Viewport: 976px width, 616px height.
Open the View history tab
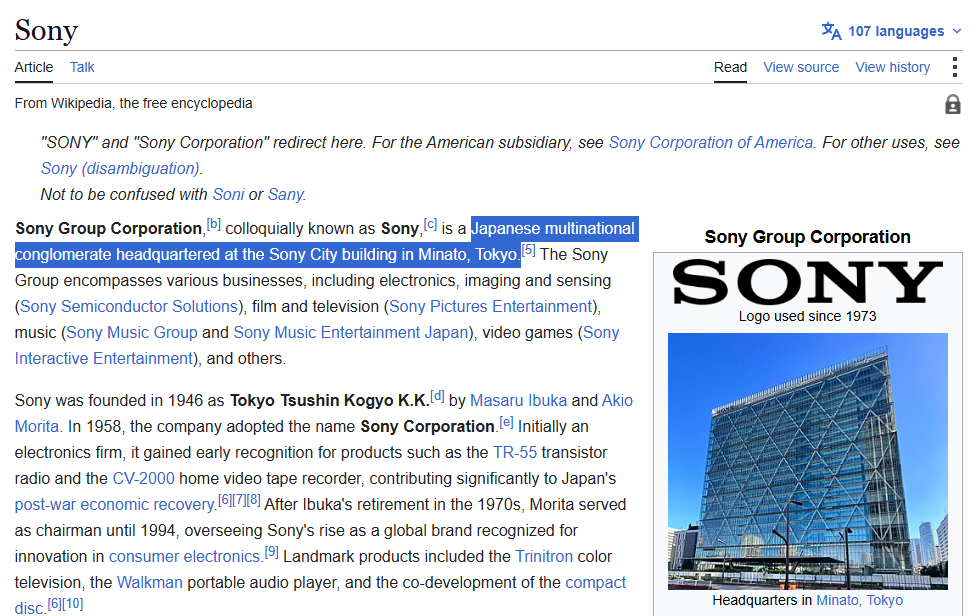[x=893, y=67]
